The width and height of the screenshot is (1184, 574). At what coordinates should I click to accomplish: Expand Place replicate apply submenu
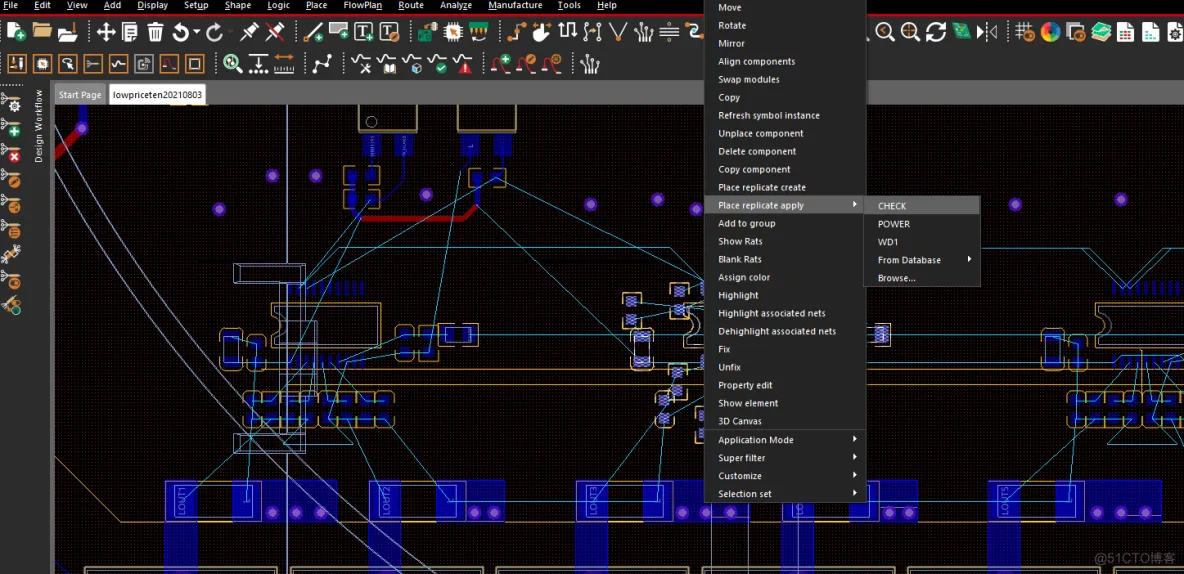[x=785, y=205]
